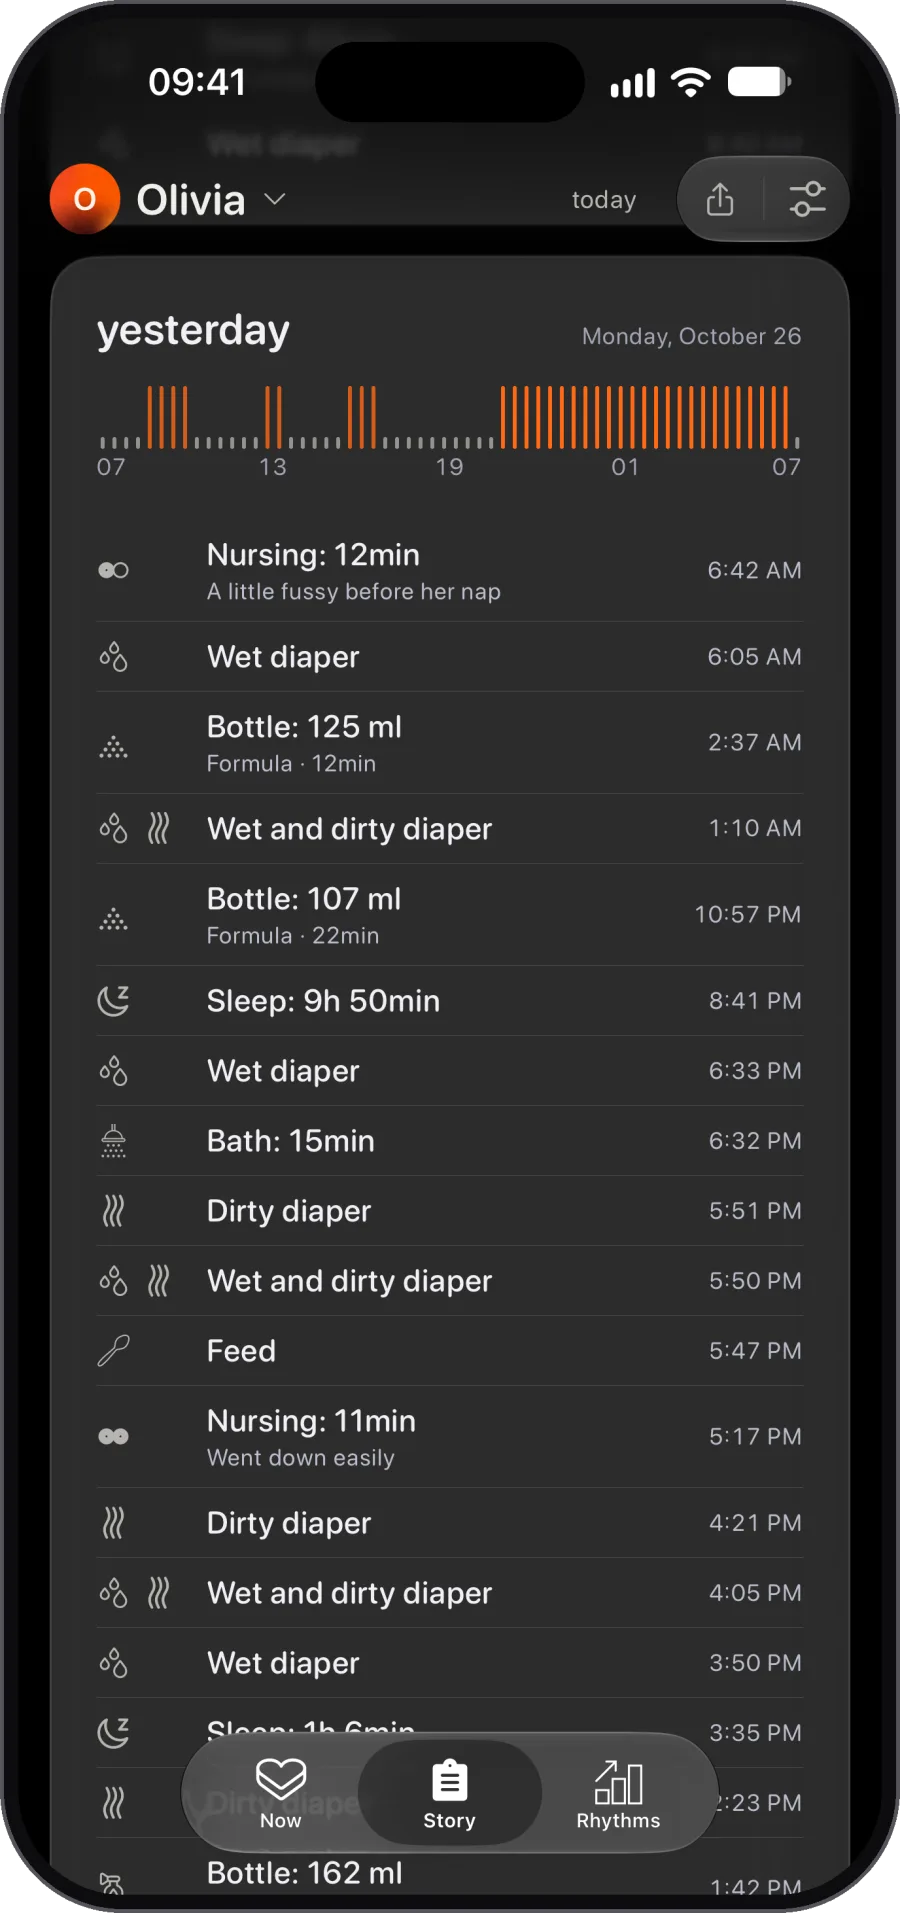Jump to today
This screenshot has height=1913, width=900.
[x=604, y=200]
